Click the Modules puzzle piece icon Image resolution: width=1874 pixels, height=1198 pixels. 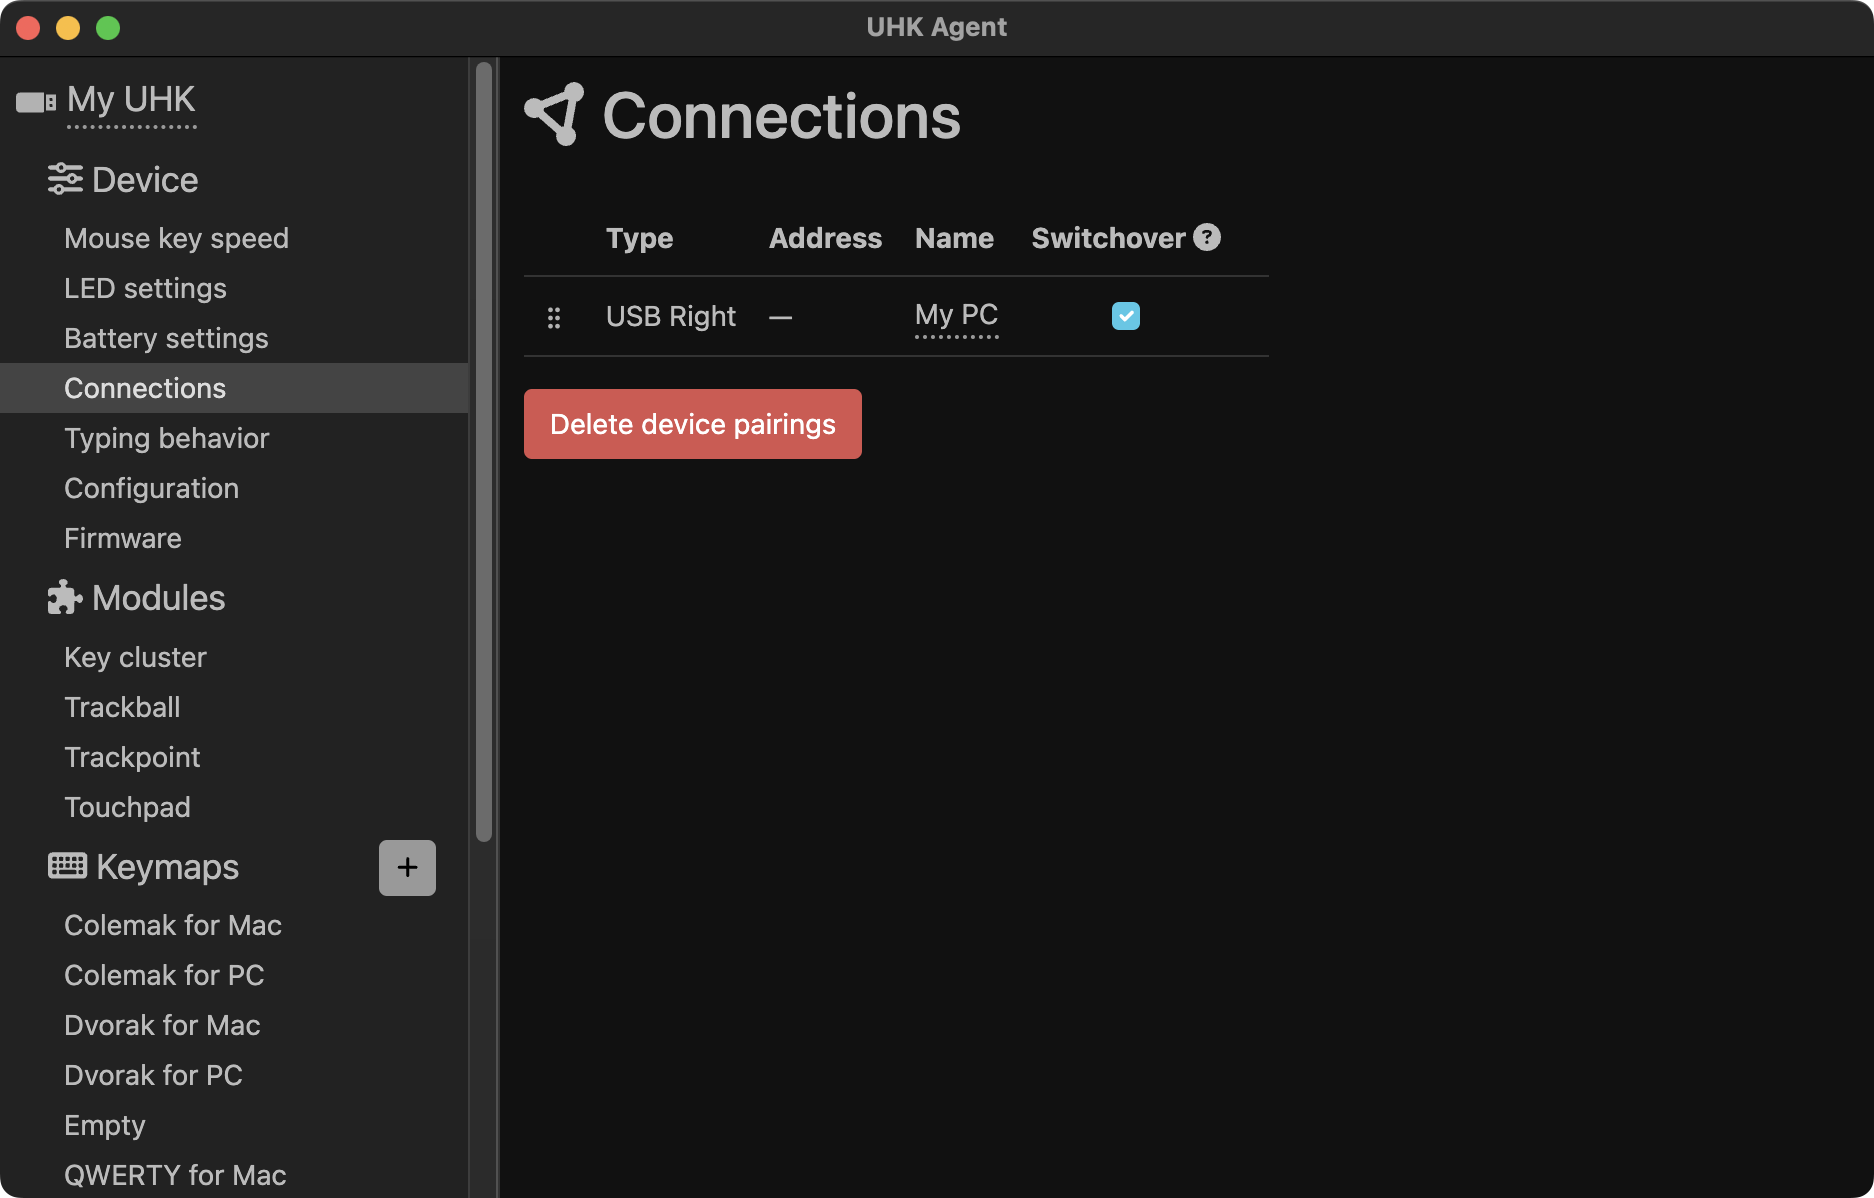64,597
